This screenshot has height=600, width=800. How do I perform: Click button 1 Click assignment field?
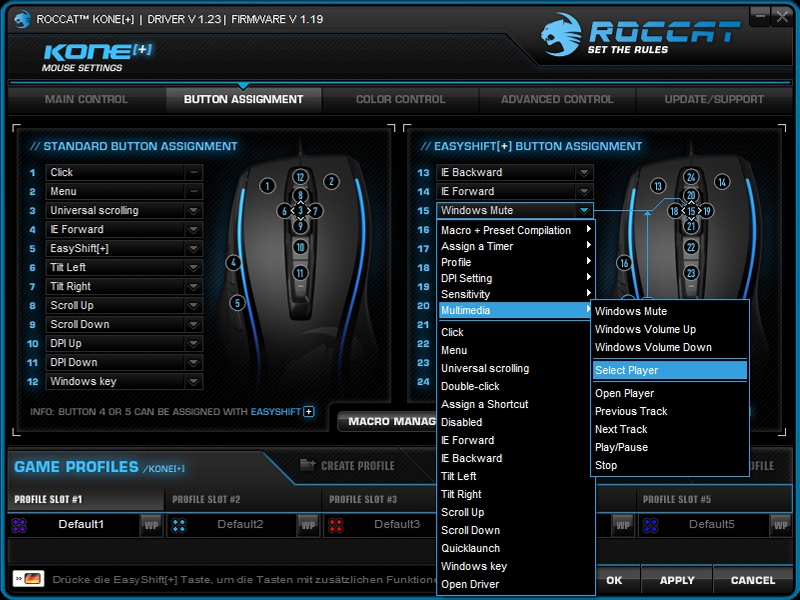[124, 172]
